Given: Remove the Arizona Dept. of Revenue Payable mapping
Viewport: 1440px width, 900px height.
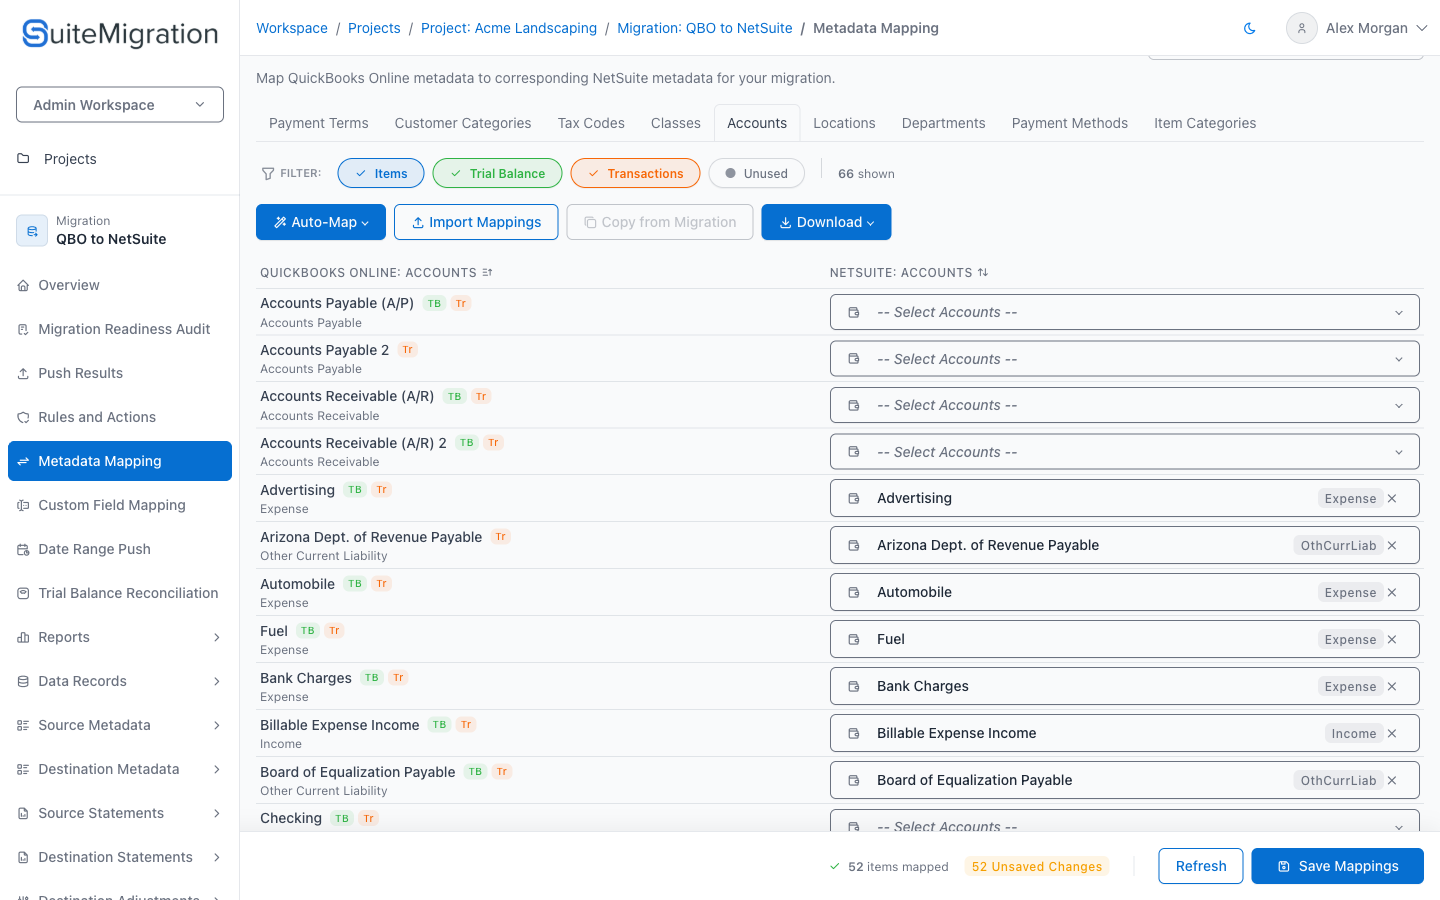Looking at the screenshot, I should pos(1392,546).
